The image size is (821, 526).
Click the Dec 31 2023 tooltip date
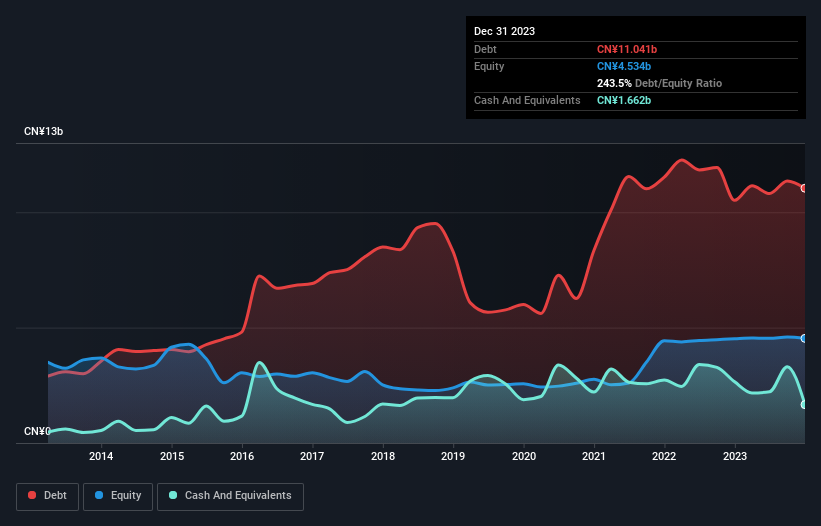[x=504, y=31]
